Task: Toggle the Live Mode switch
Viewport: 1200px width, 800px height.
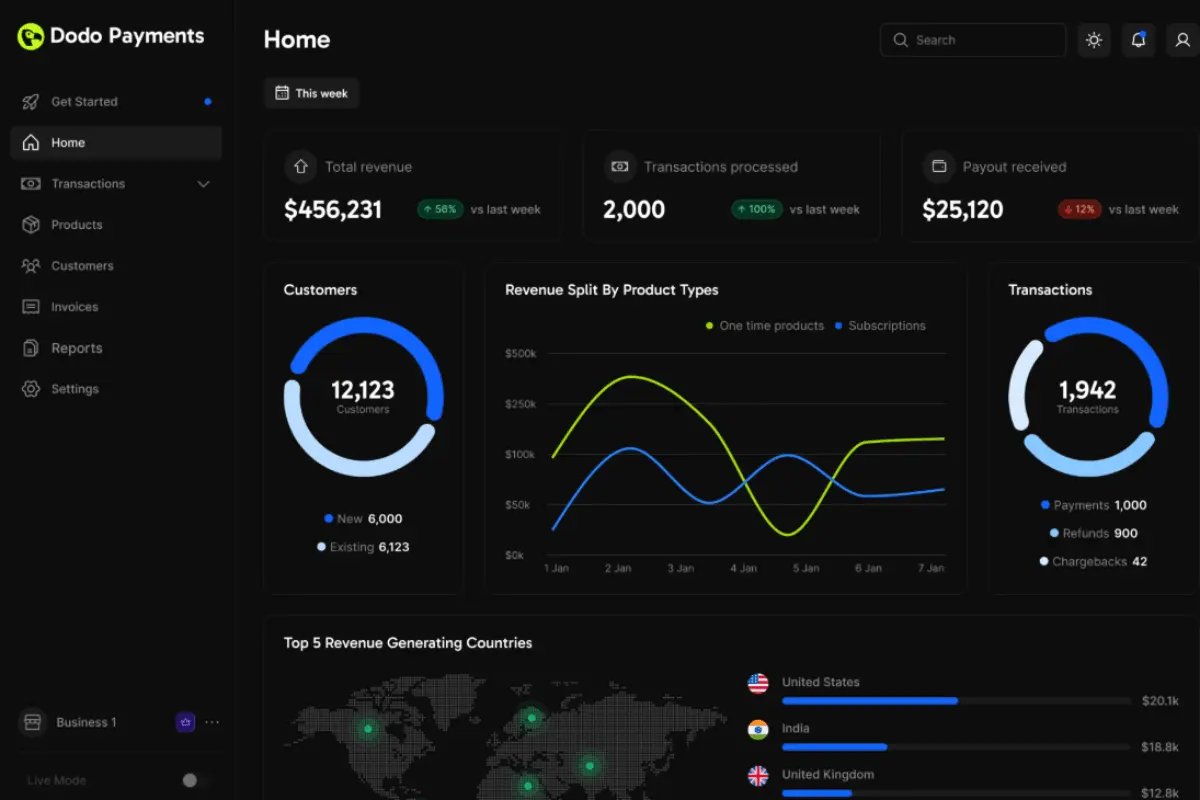Action: pyautogui.click(x=196, y=780)
